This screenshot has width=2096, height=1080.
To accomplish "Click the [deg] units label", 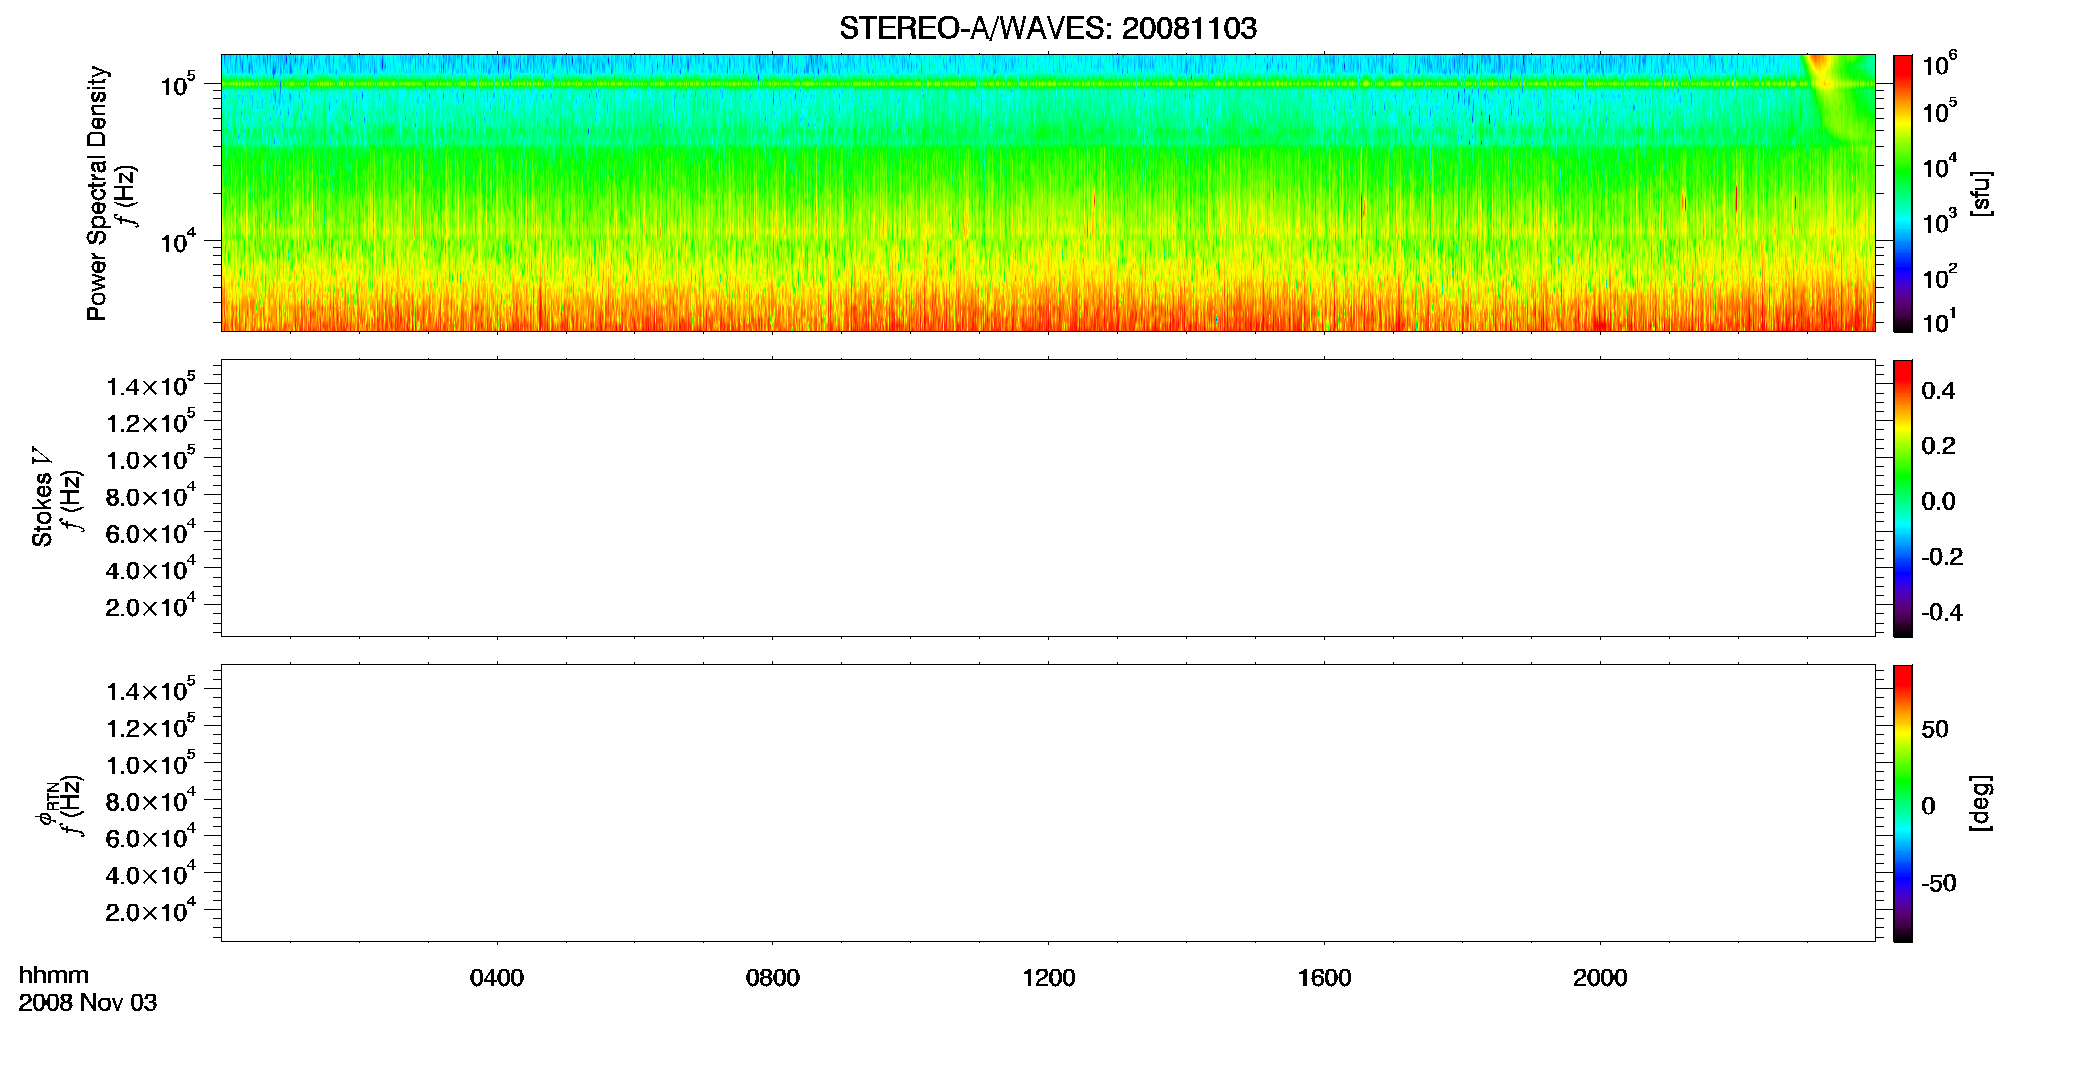I will 1981,803.
